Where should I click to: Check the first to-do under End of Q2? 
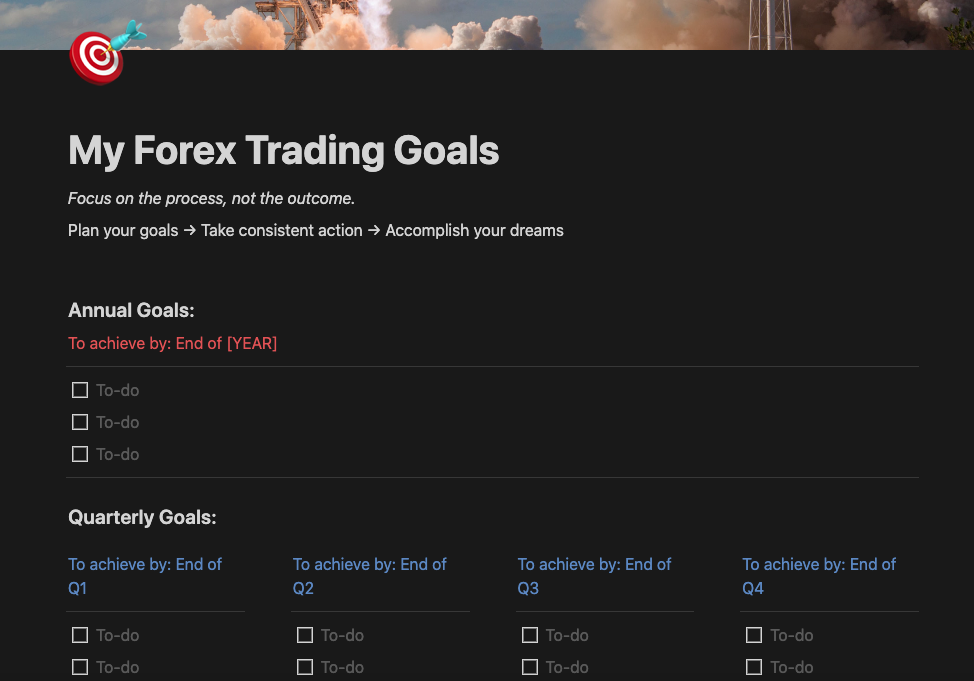click(305, 635)
